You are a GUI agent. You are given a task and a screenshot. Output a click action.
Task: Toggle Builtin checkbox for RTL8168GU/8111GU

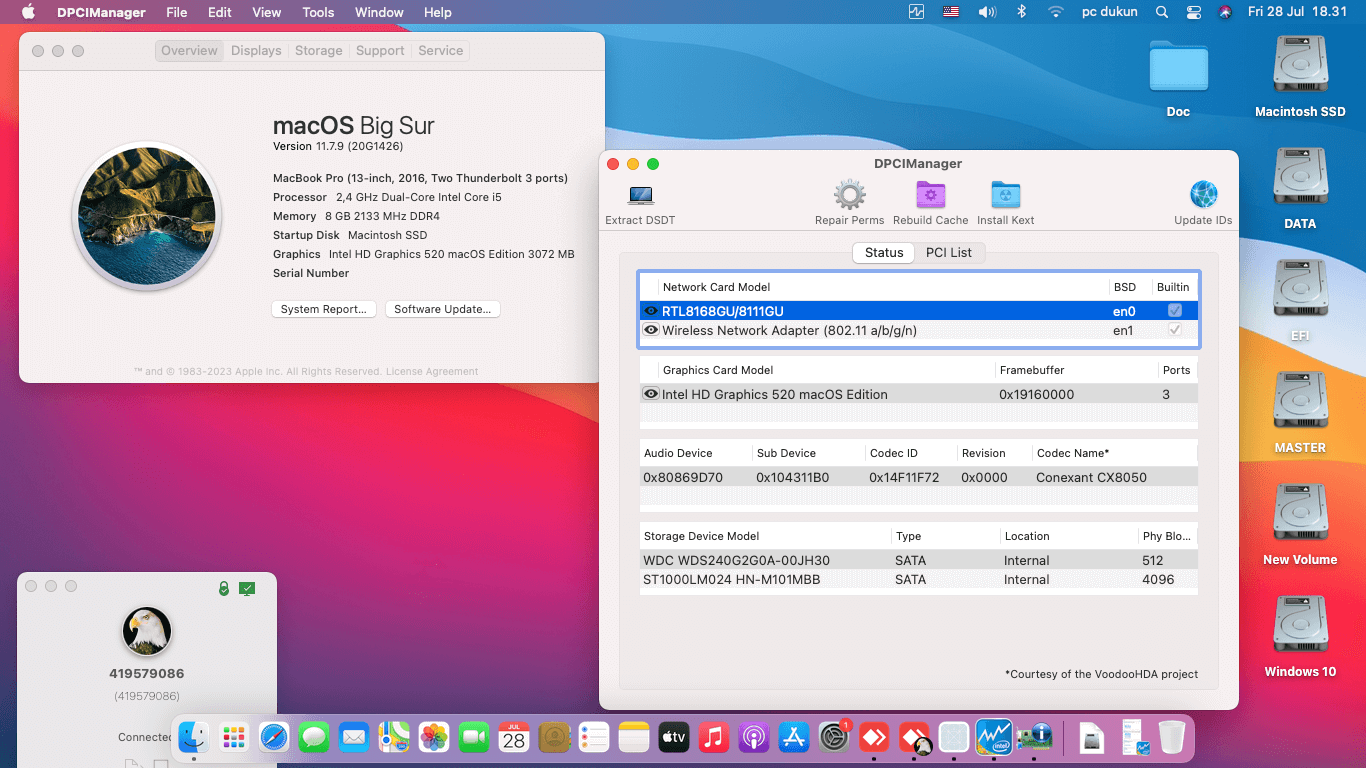click(1175, 311)
